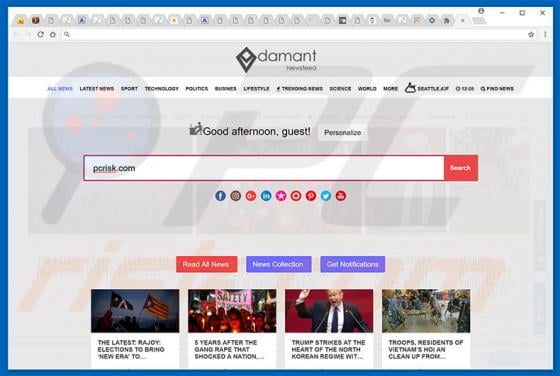
Task: Read 'The Latest: Rajoy: Elections' headline
Action: pos(131,349)
